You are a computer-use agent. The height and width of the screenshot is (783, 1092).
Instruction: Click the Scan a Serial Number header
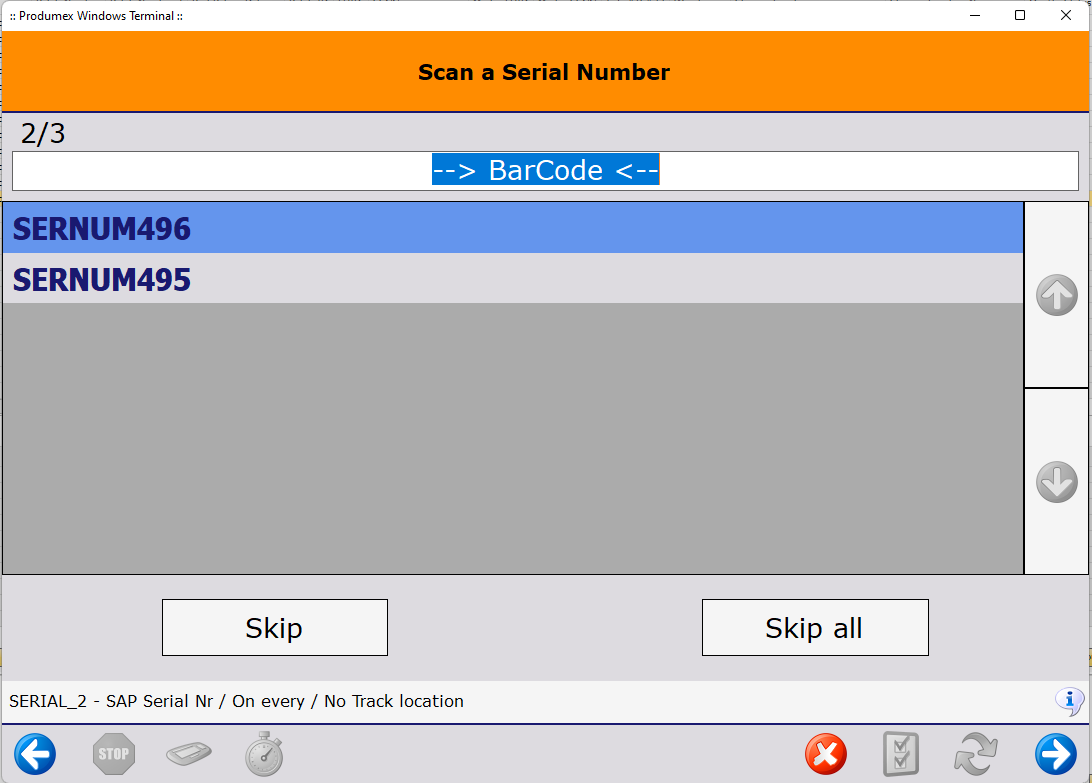(544, 72)
